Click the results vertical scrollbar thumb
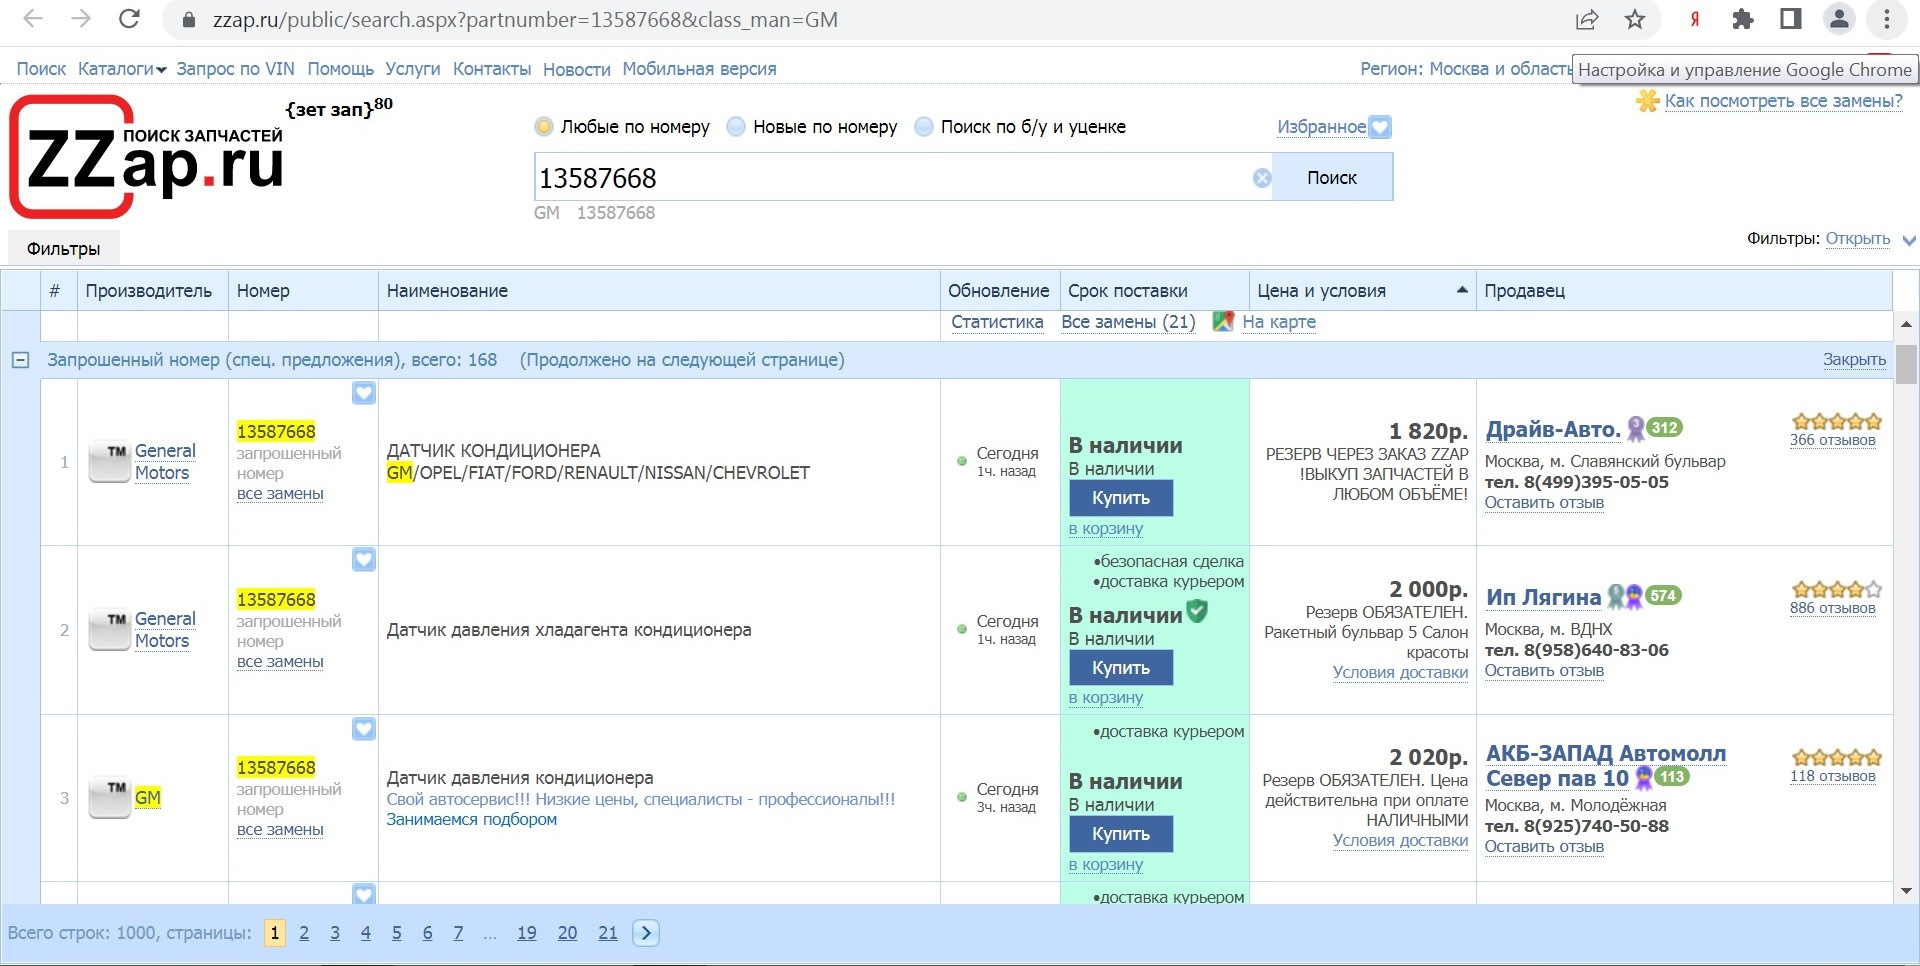The width and height of the screenshot is (1920, 966). [1906, 364]
